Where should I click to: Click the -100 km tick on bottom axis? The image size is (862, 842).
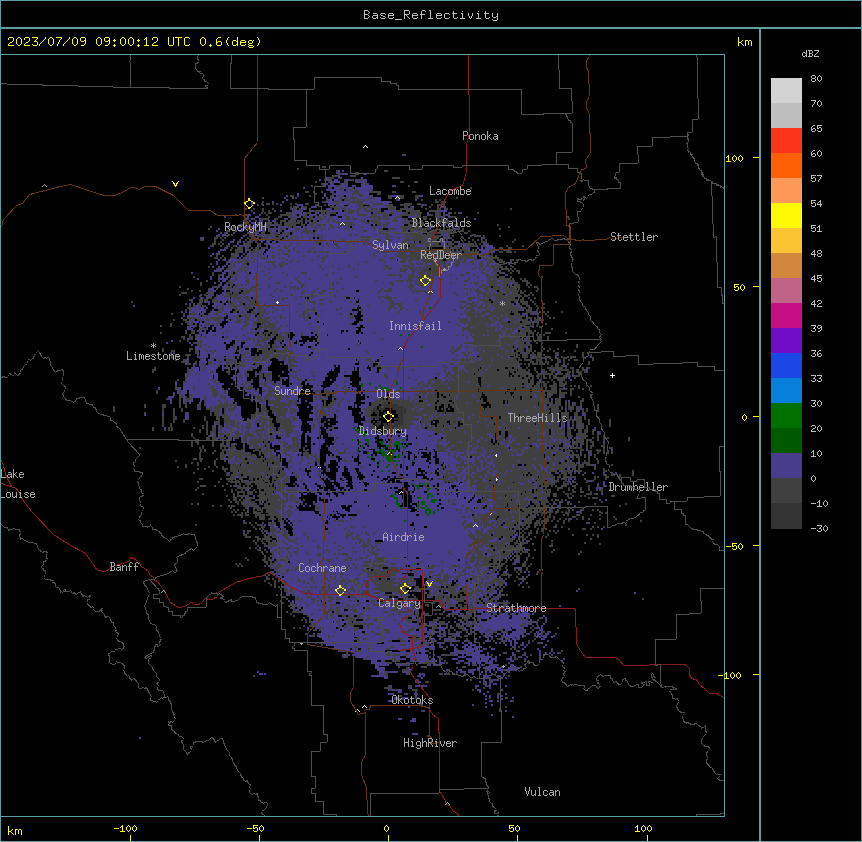pos(125,828)
